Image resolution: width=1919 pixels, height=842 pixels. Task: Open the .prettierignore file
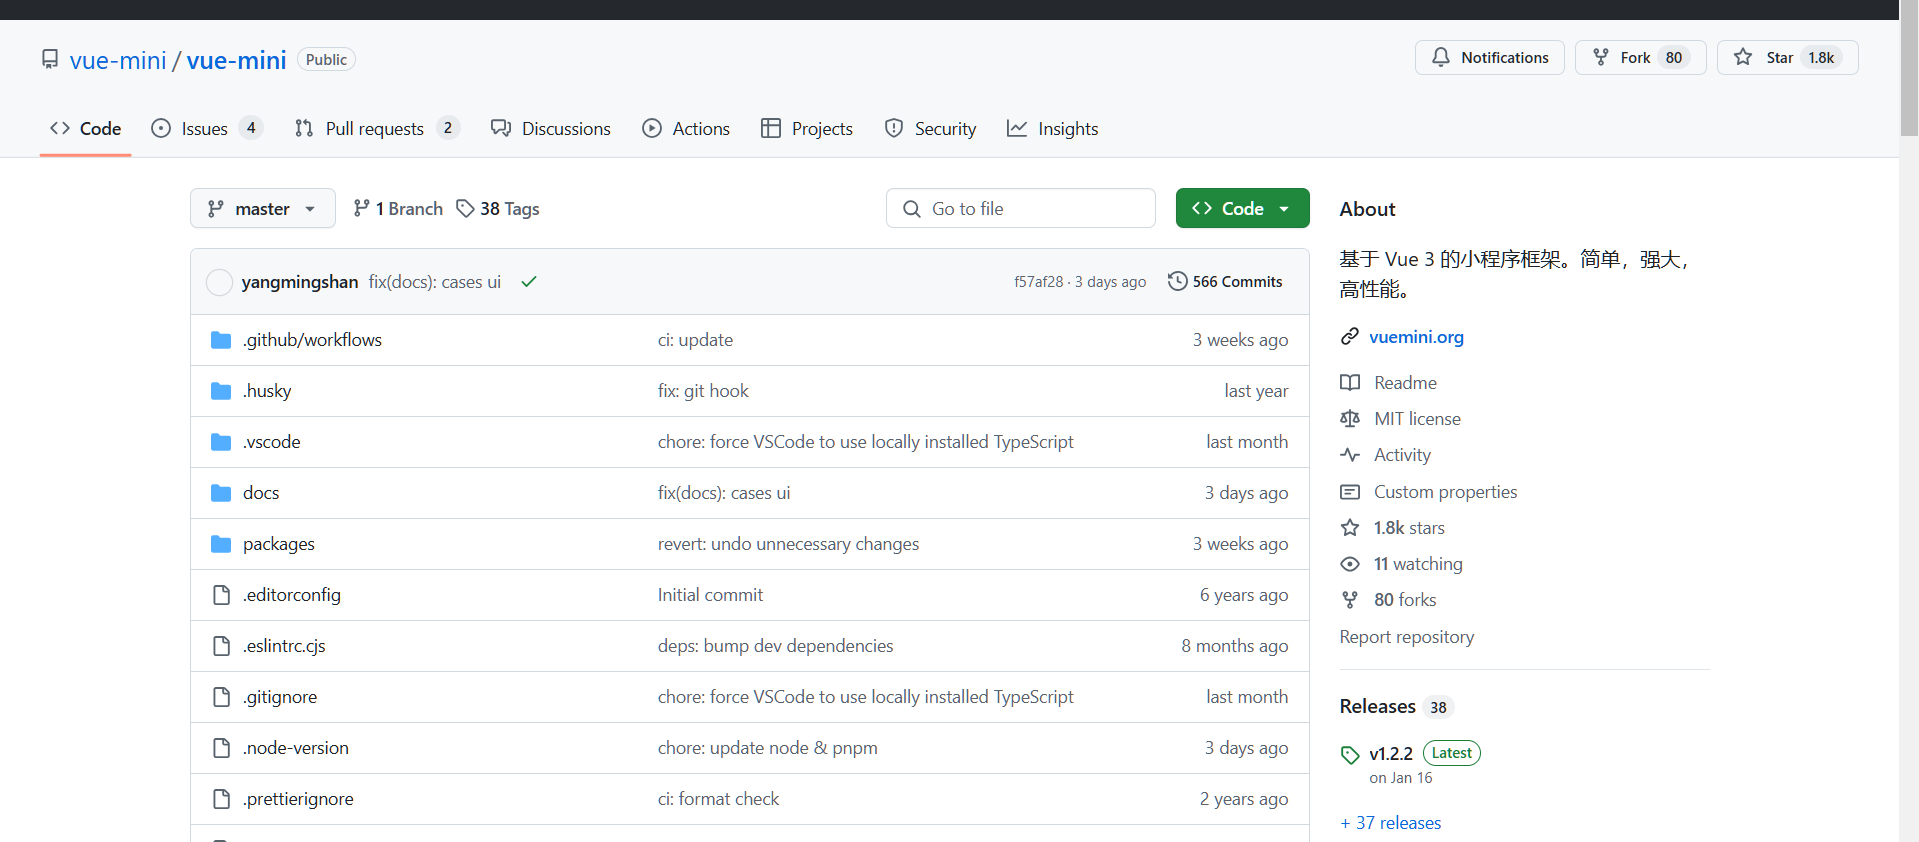point(298,799)
